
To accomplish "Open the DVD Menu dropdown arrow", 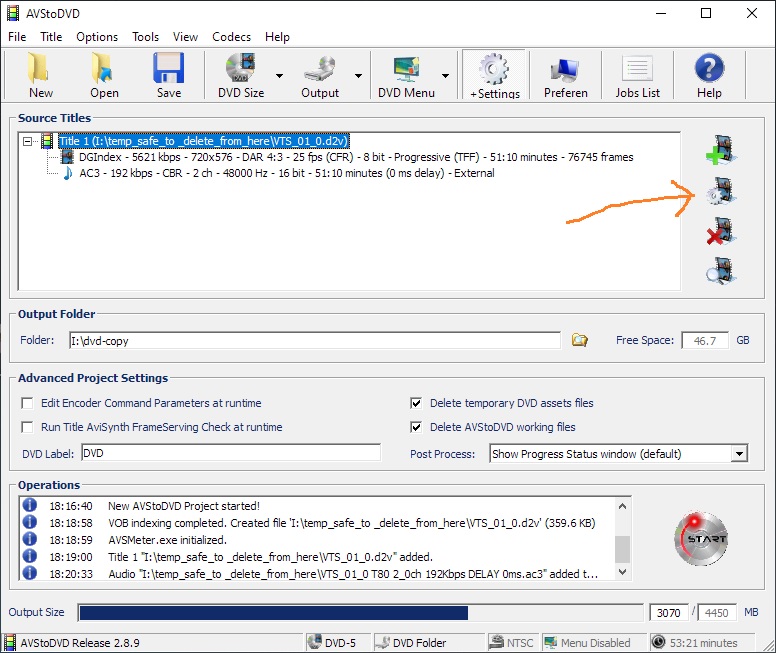I will 445,76.
